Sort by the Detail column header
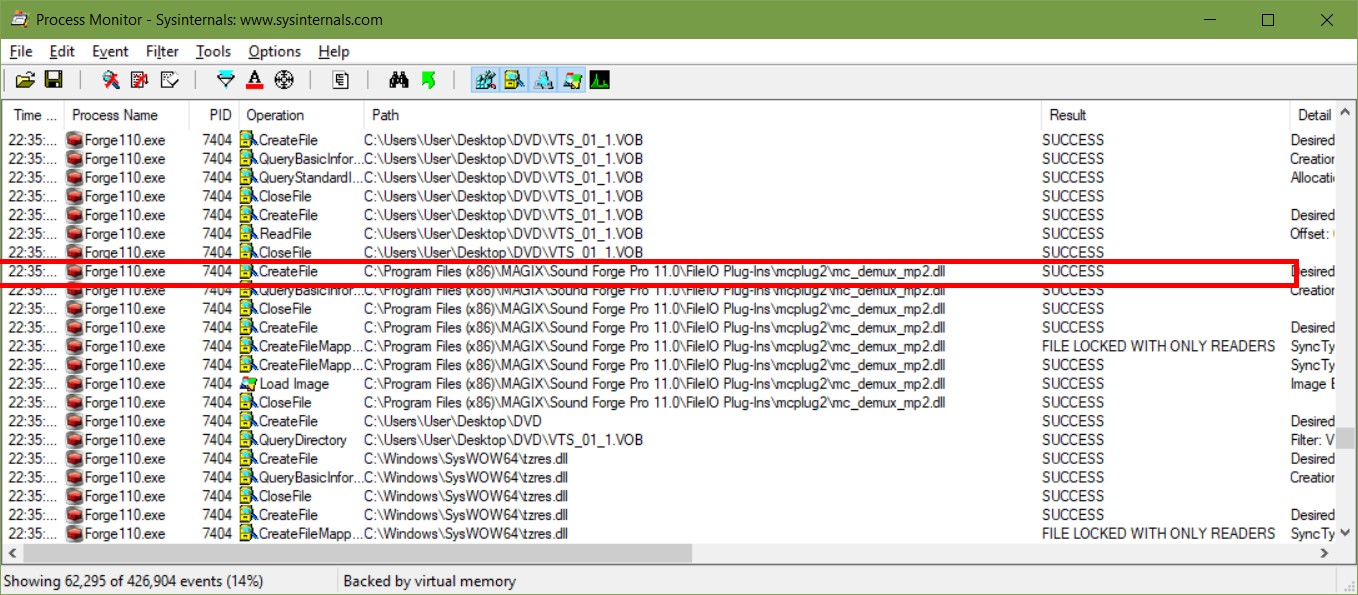The image size is (1358, 595). tap(1315, 115)
